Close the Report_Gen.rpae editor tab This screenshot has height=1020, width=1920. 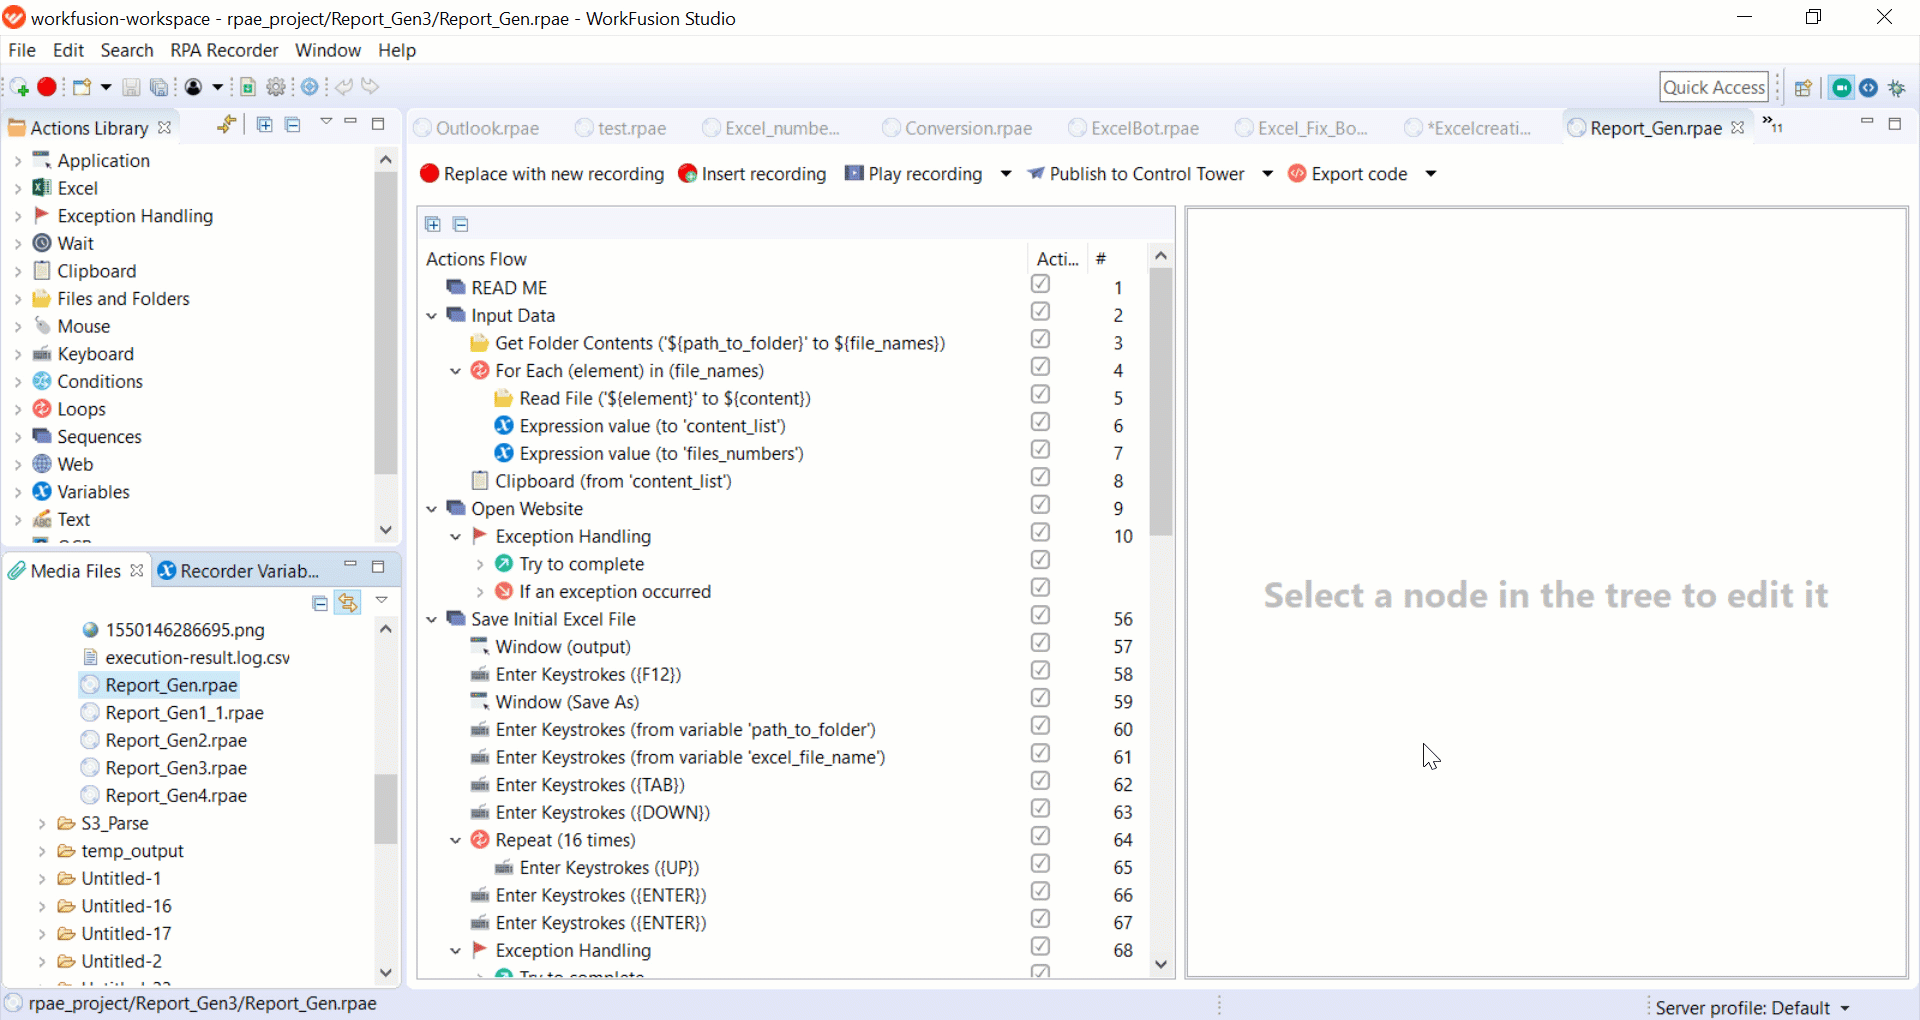(1738, 128)
